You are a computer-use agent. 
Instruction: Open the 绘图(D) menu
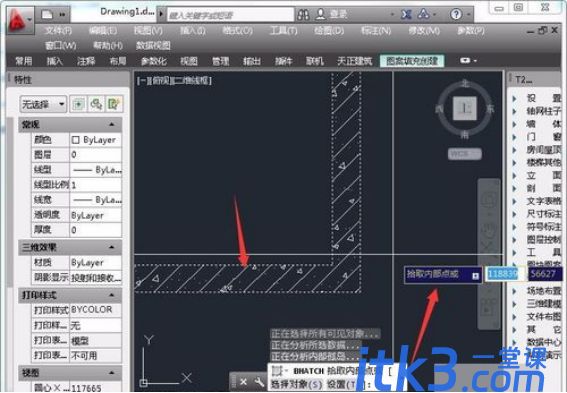pyautogui.click(x=329, y=31)
